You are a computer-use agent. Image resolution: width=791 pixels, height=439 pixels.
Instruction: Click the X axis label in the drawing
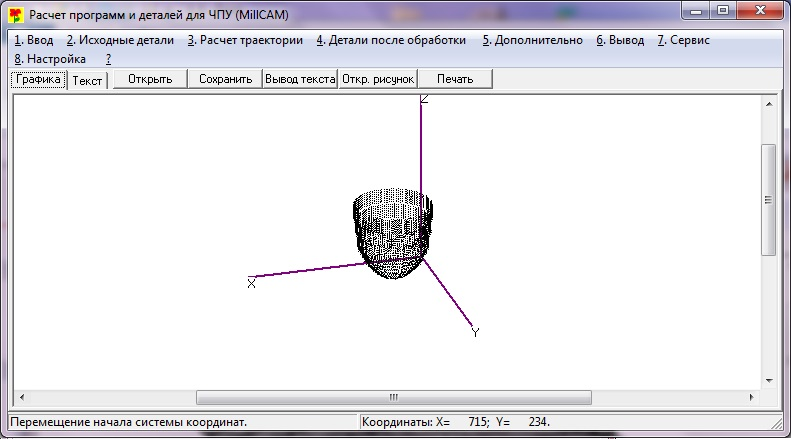pos(251,284)
